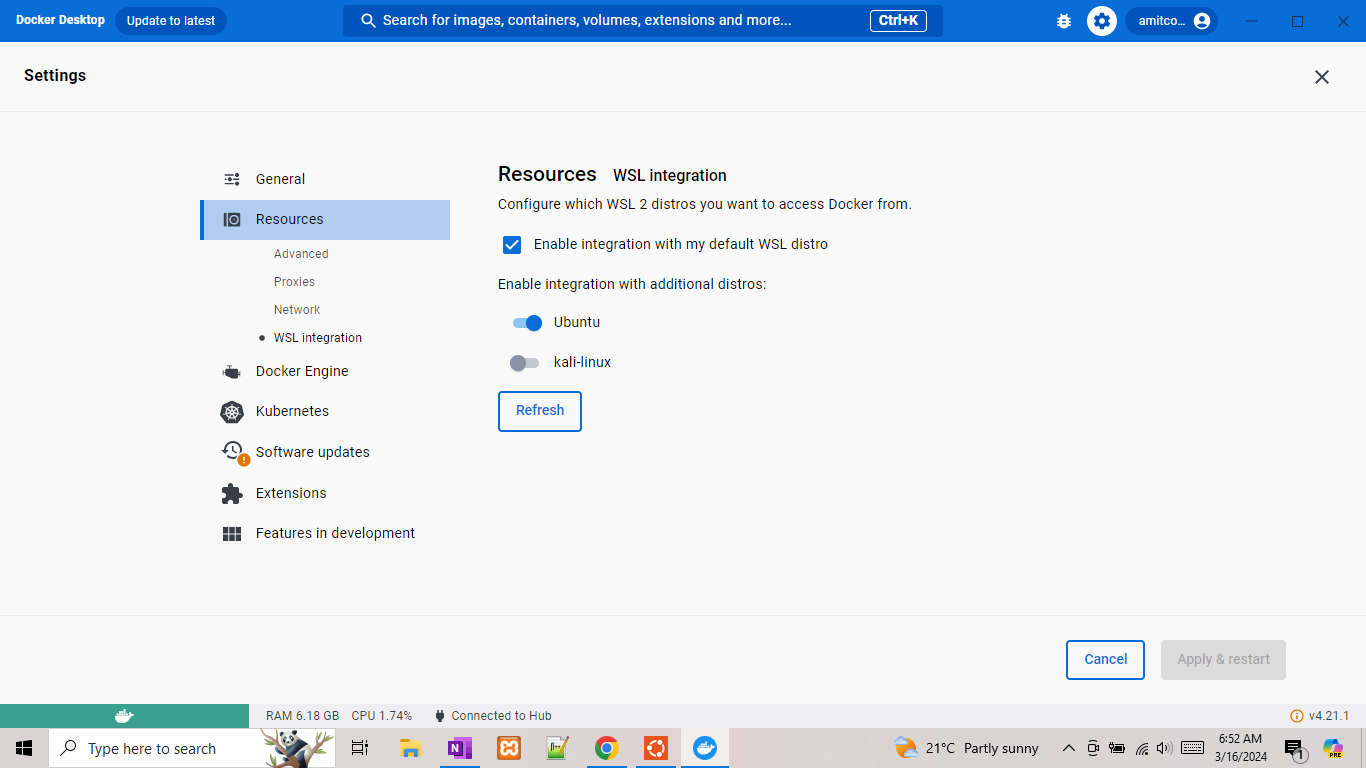Open Software updates clock icon
Viewport: 1366px width, 768px height.
point(234,453)
